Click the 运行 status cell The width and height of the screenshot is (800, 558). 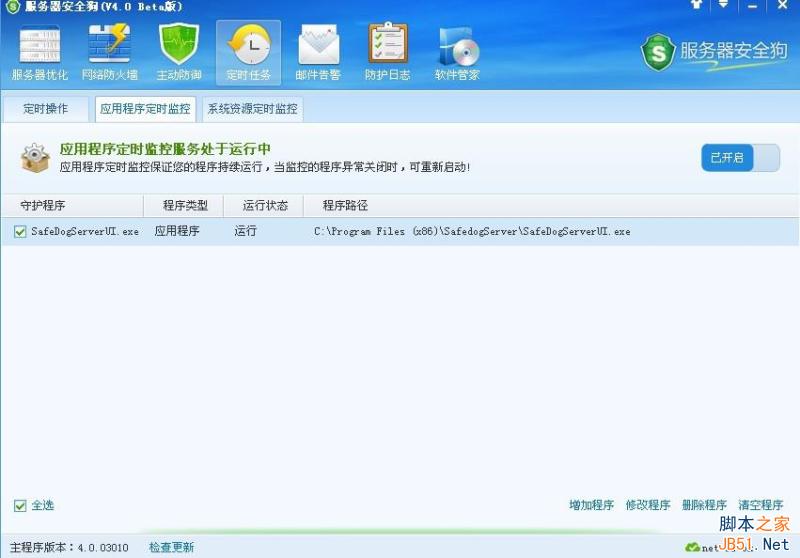245,231
